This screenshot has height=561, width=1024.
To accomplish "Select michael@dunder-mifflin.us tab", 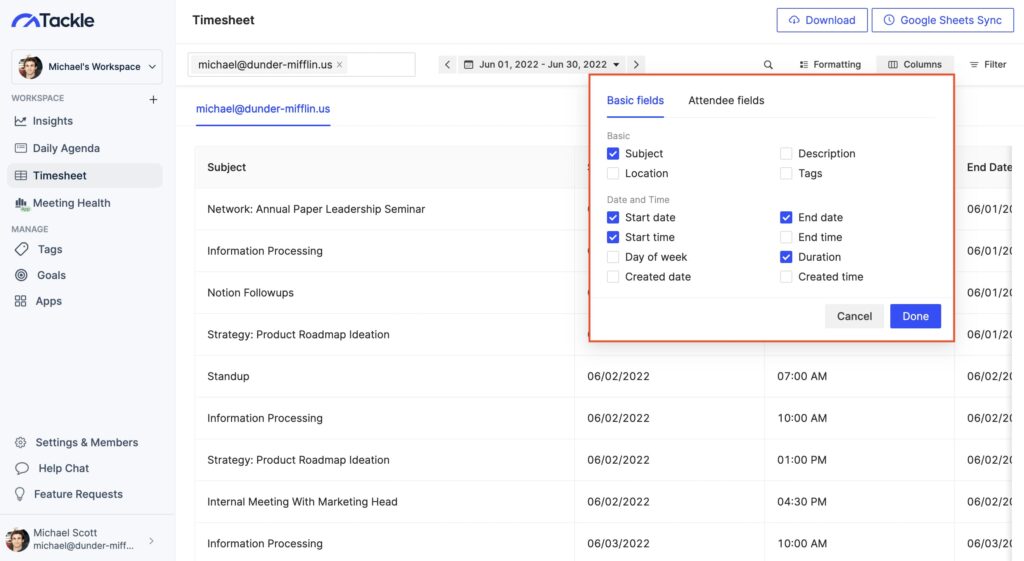I will tap(263, 109).
